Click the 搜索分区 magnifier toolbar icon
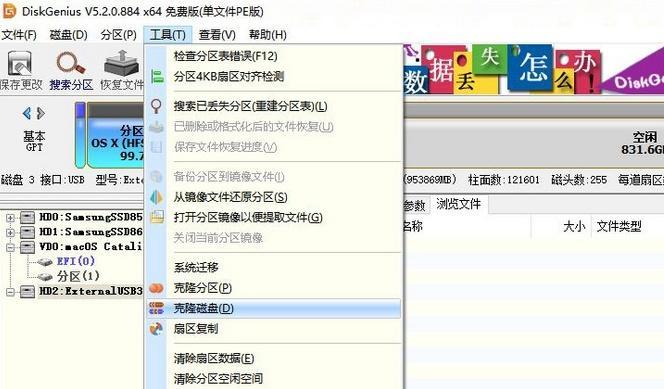The image size is (664, 389). coord(71,63)
